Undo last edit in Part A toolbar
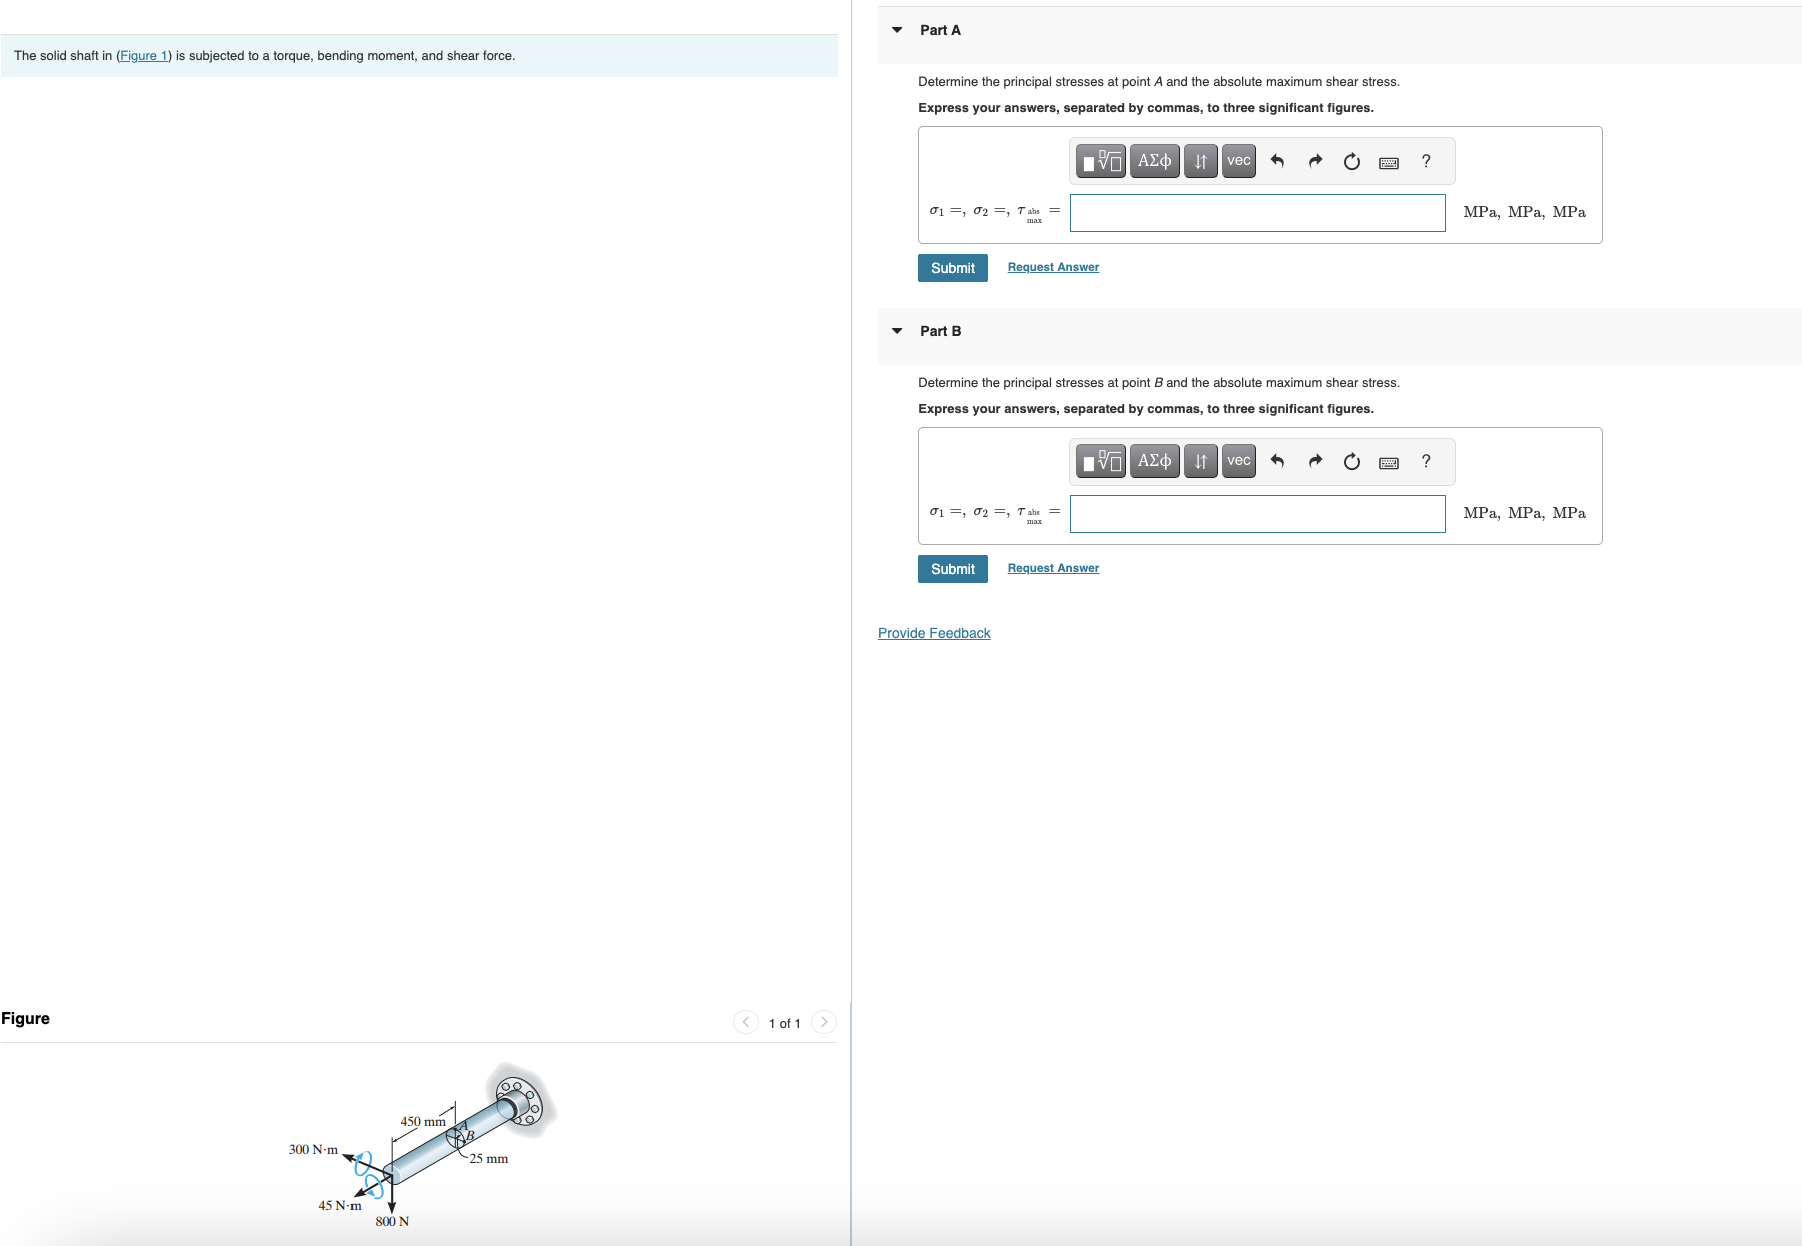The height and width of the screenshot is (1246, 1802). click(x=1277, y=161)
